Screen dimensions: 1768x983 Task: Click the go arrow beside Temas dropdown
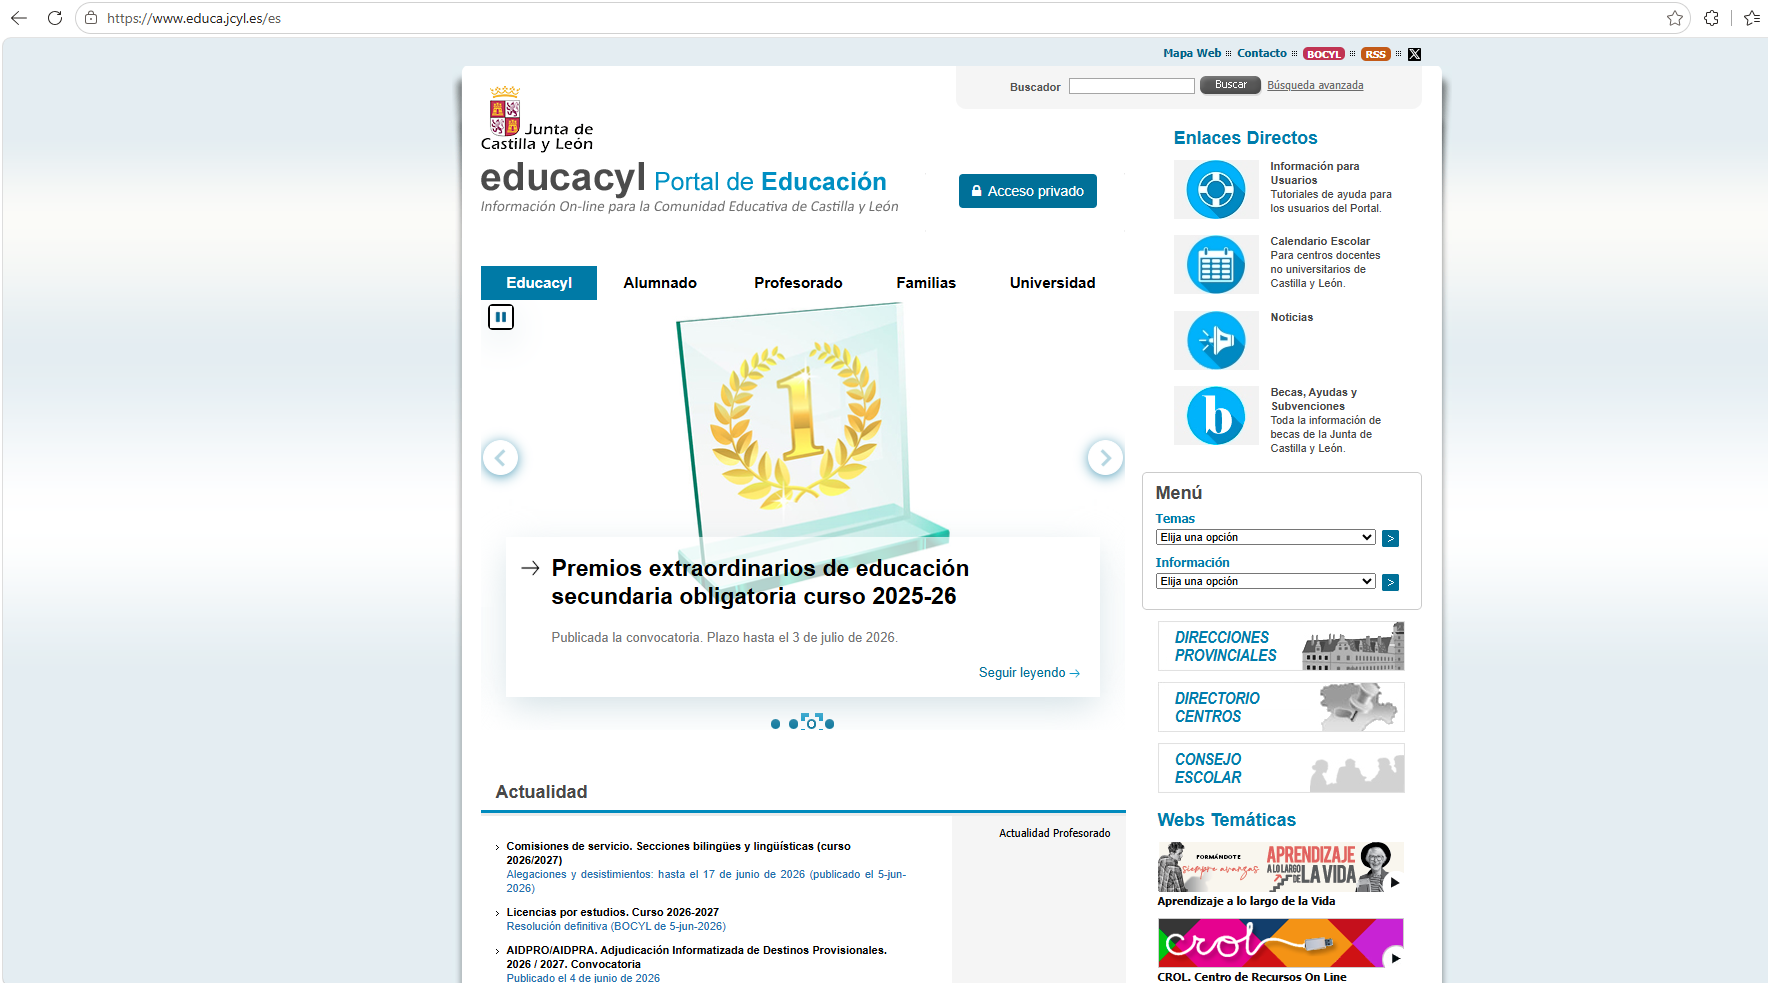click(x=1390, y=538)
